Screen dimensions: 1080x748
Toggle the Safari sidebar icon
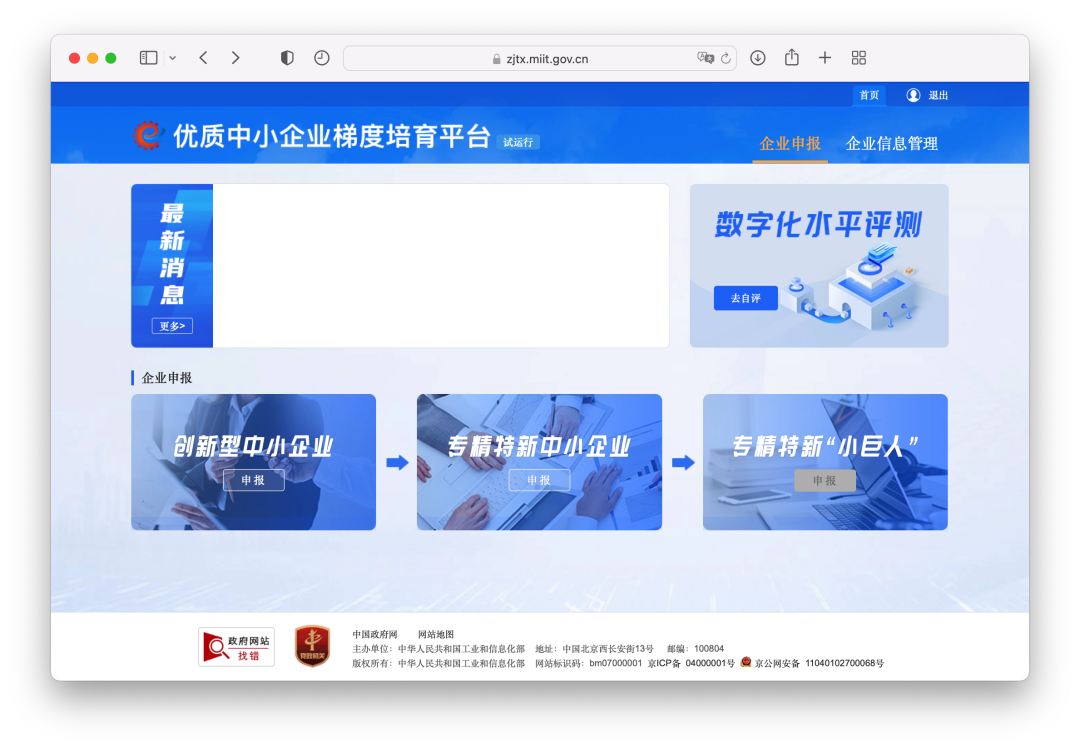point(148,58)
